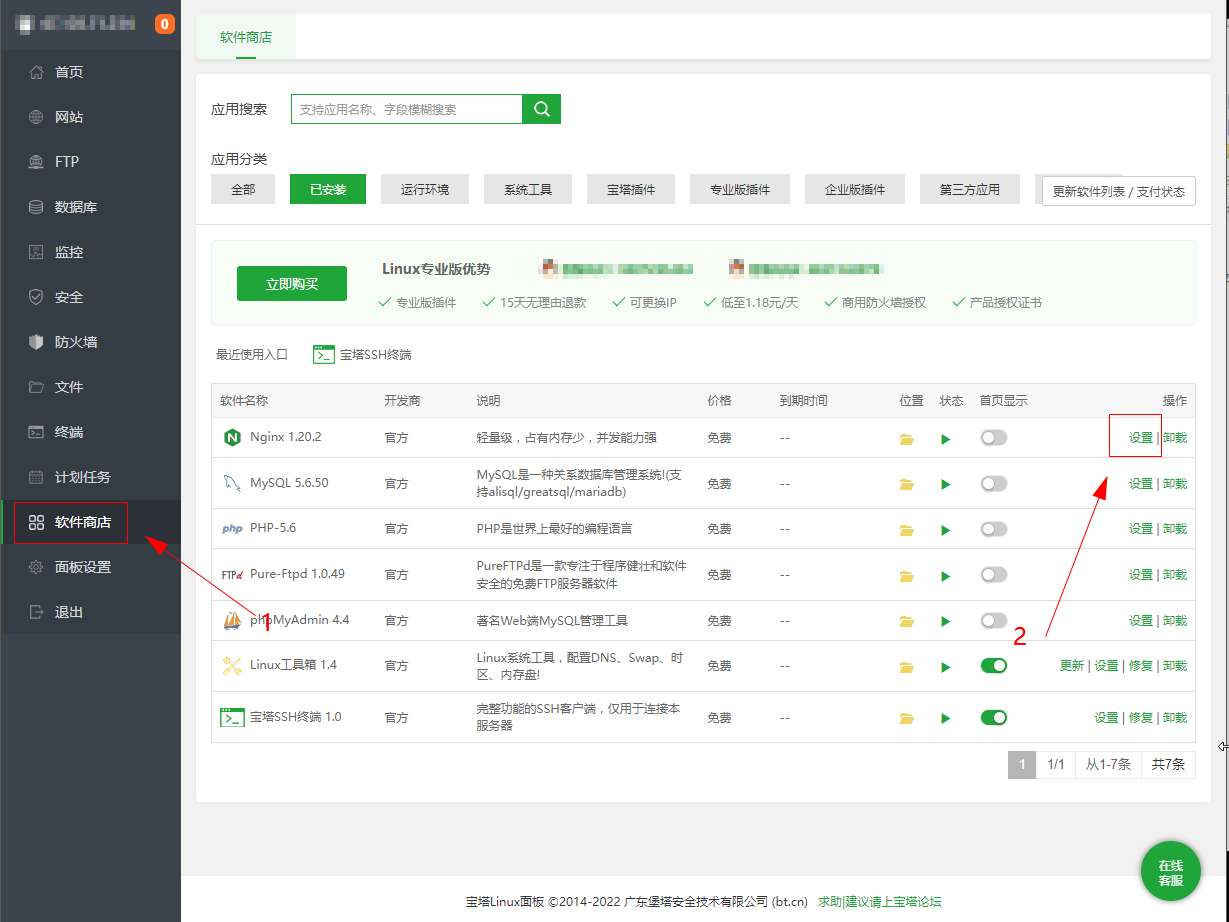Open the Linux工具箱 folder icon

(x=907, y=666)
